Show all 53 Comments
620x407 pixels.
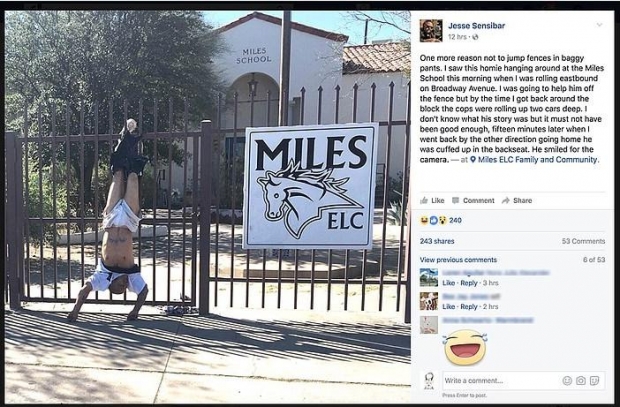pyautogui.click(x=583, y=241)
